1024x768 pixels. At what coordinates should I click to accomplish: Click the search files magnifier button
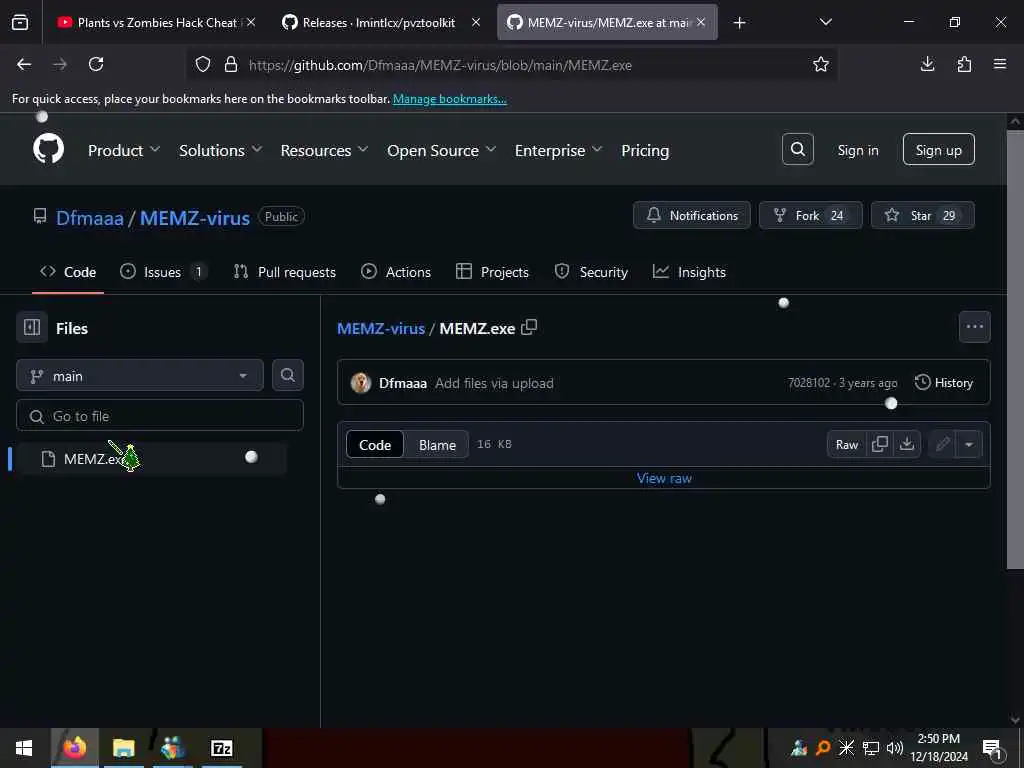tap(287, 375)
